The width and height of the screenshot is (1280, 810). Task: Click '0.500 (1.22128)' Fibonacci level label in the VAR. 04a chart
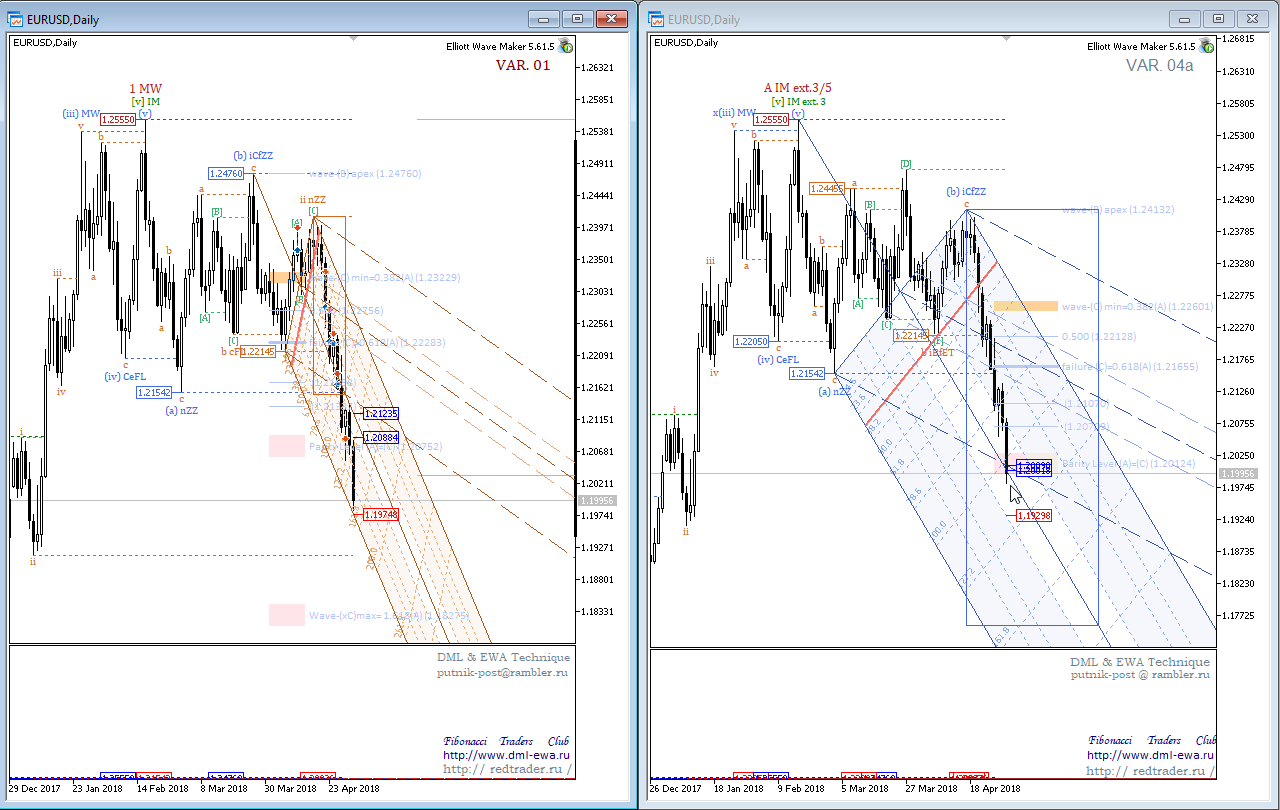(x=1098, y=336)
